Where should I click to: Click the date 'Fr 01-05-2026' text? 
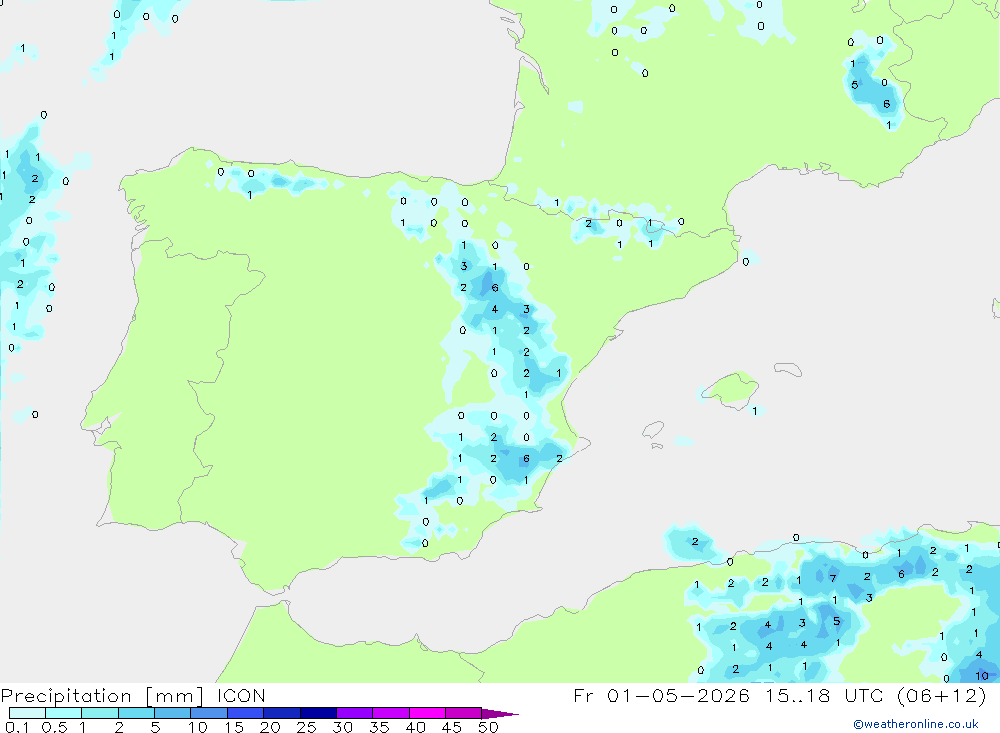click(x=661, y=695)
